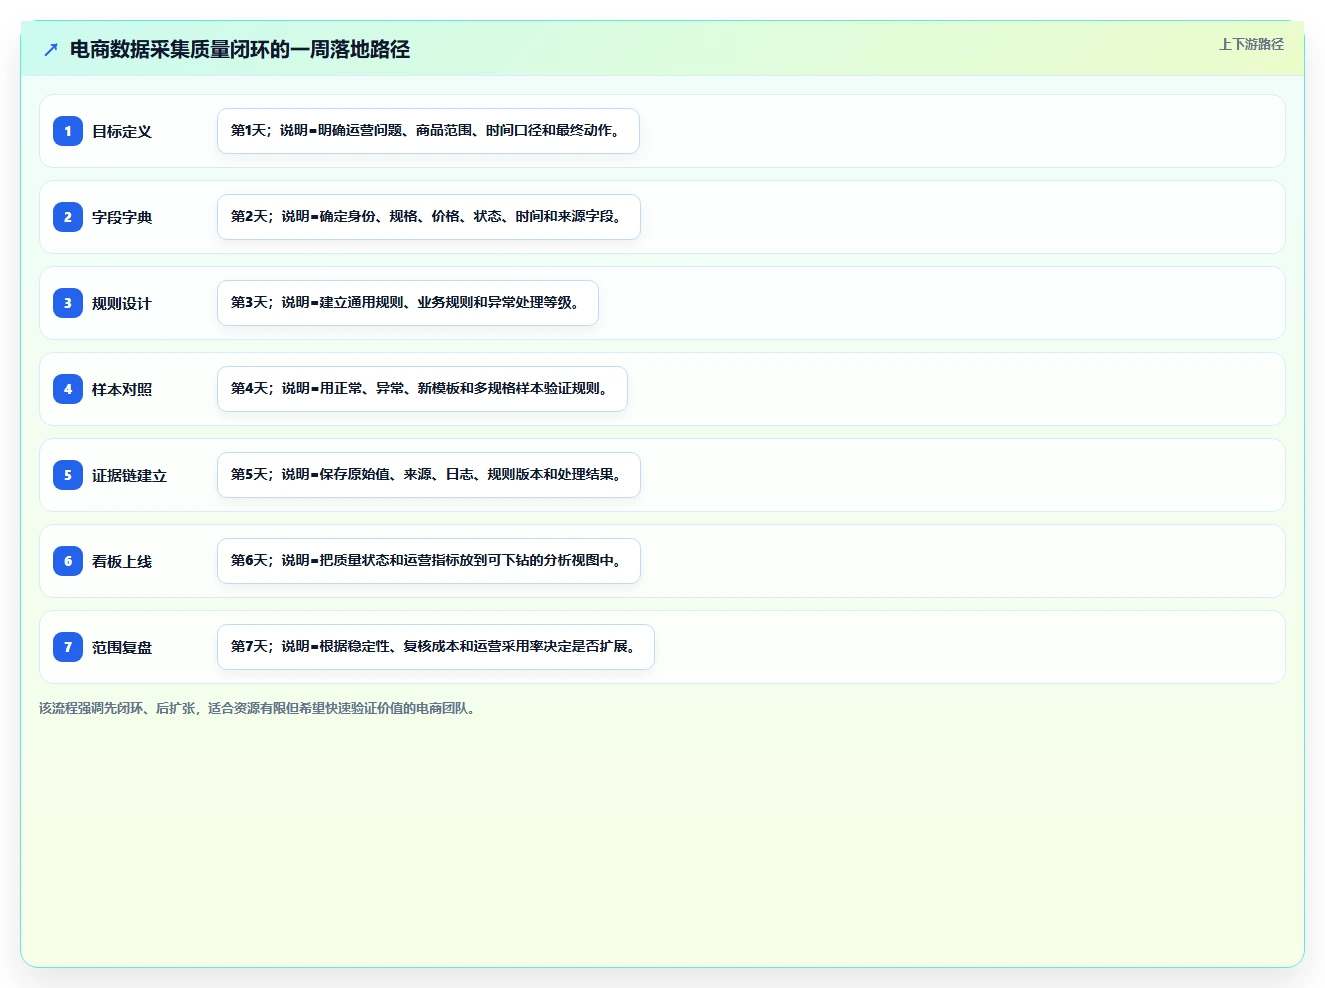Screen dimensions: 1325x988
Task: Open the 第6天 description box
Action: (x=429, y=561)
